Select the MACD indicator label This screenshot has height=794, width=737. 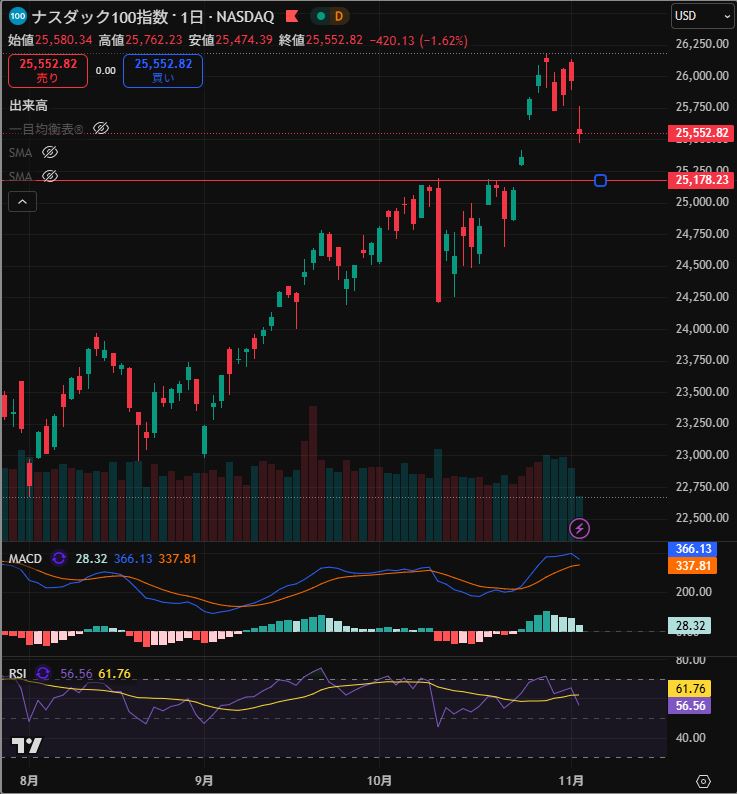25,558
